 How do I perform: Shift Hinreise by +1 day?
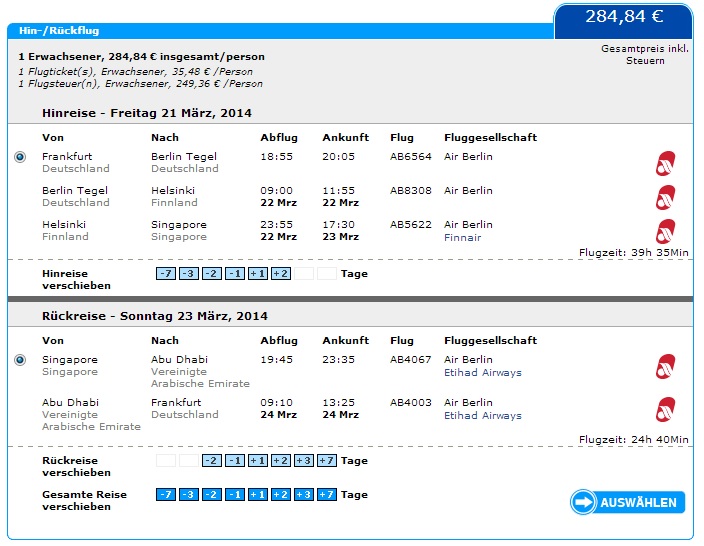tap(258, 273)
